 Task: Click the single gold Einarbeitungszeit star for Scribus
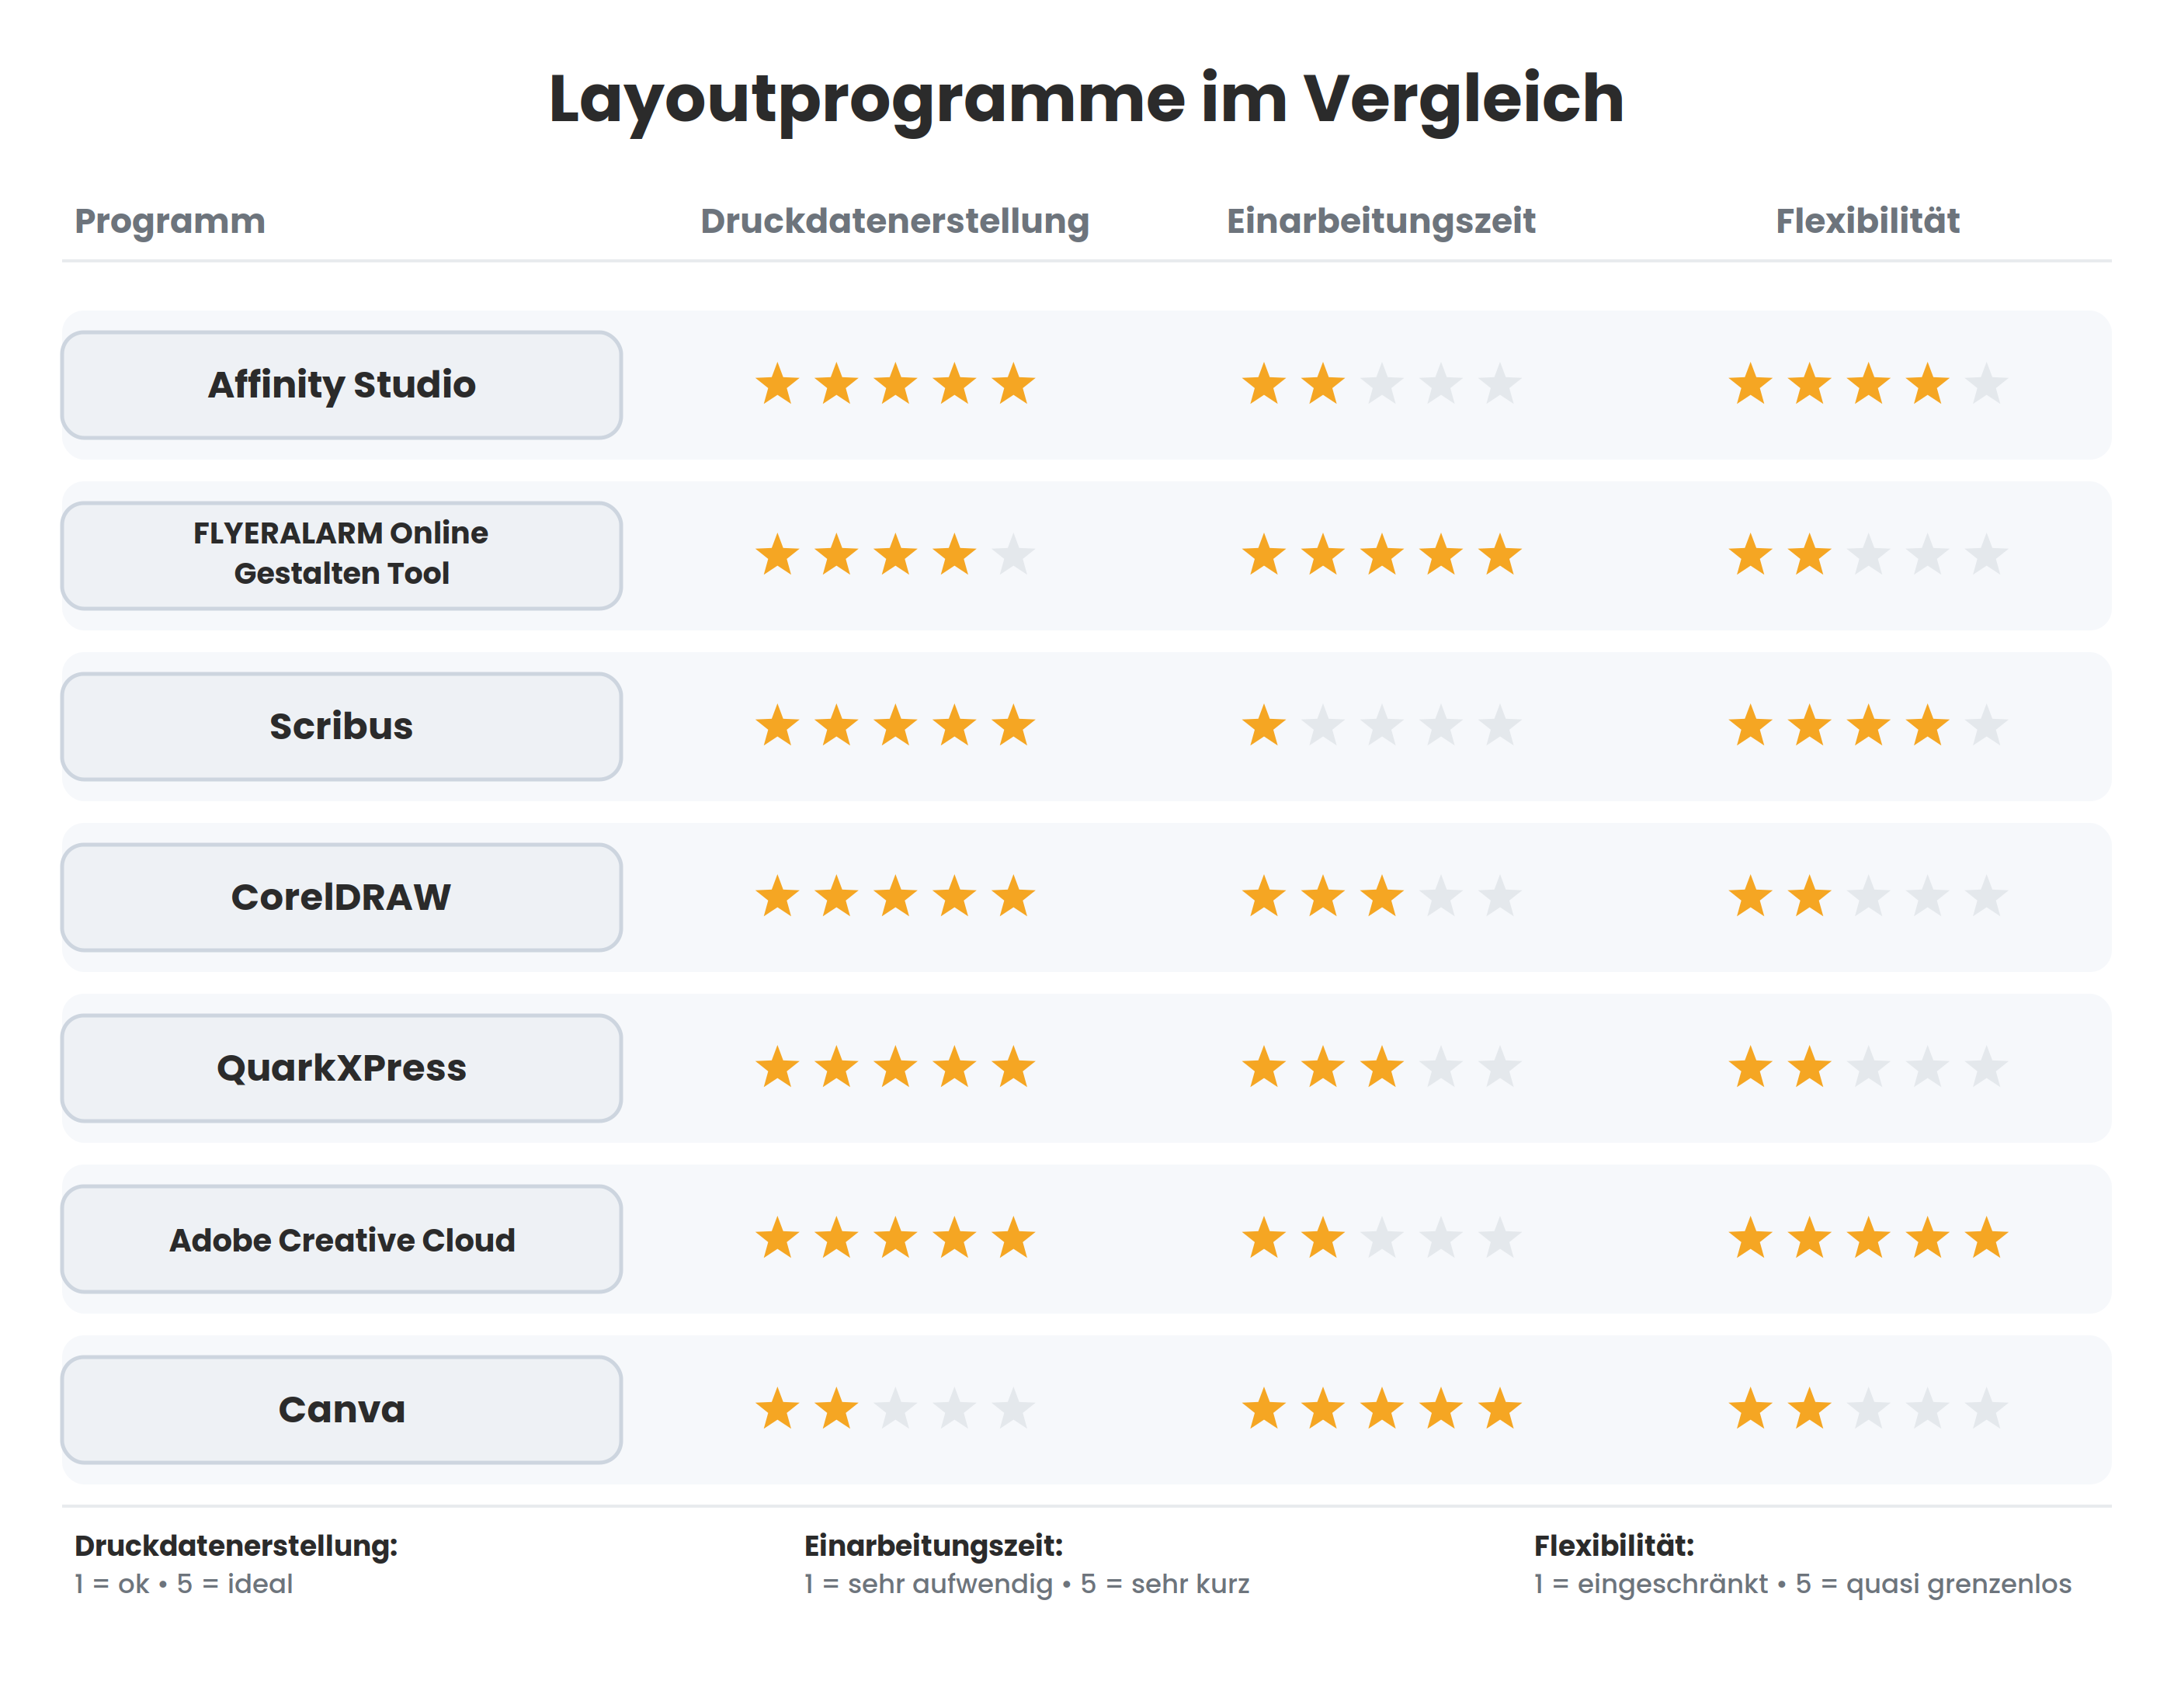coord(1264,726)
